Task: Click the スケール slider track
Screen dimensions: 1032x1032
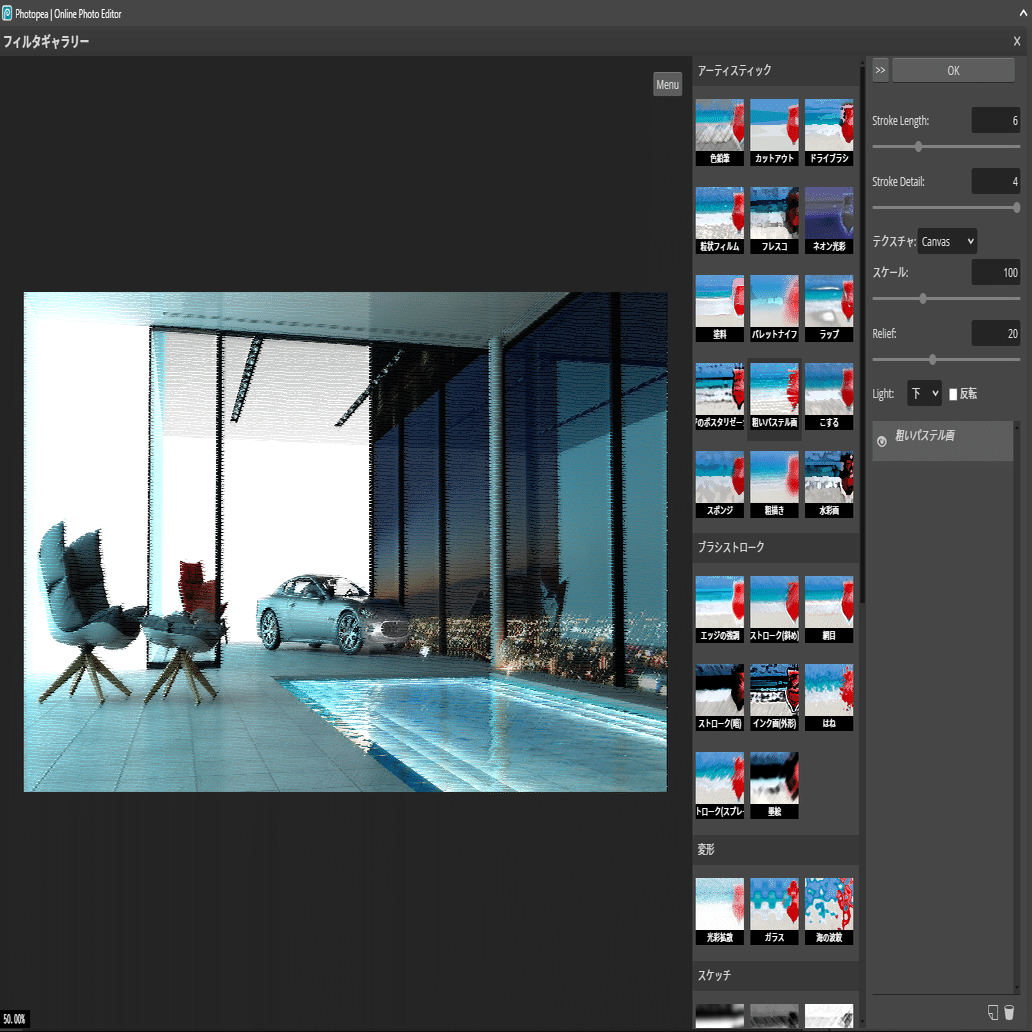Action: pos(946,299)
